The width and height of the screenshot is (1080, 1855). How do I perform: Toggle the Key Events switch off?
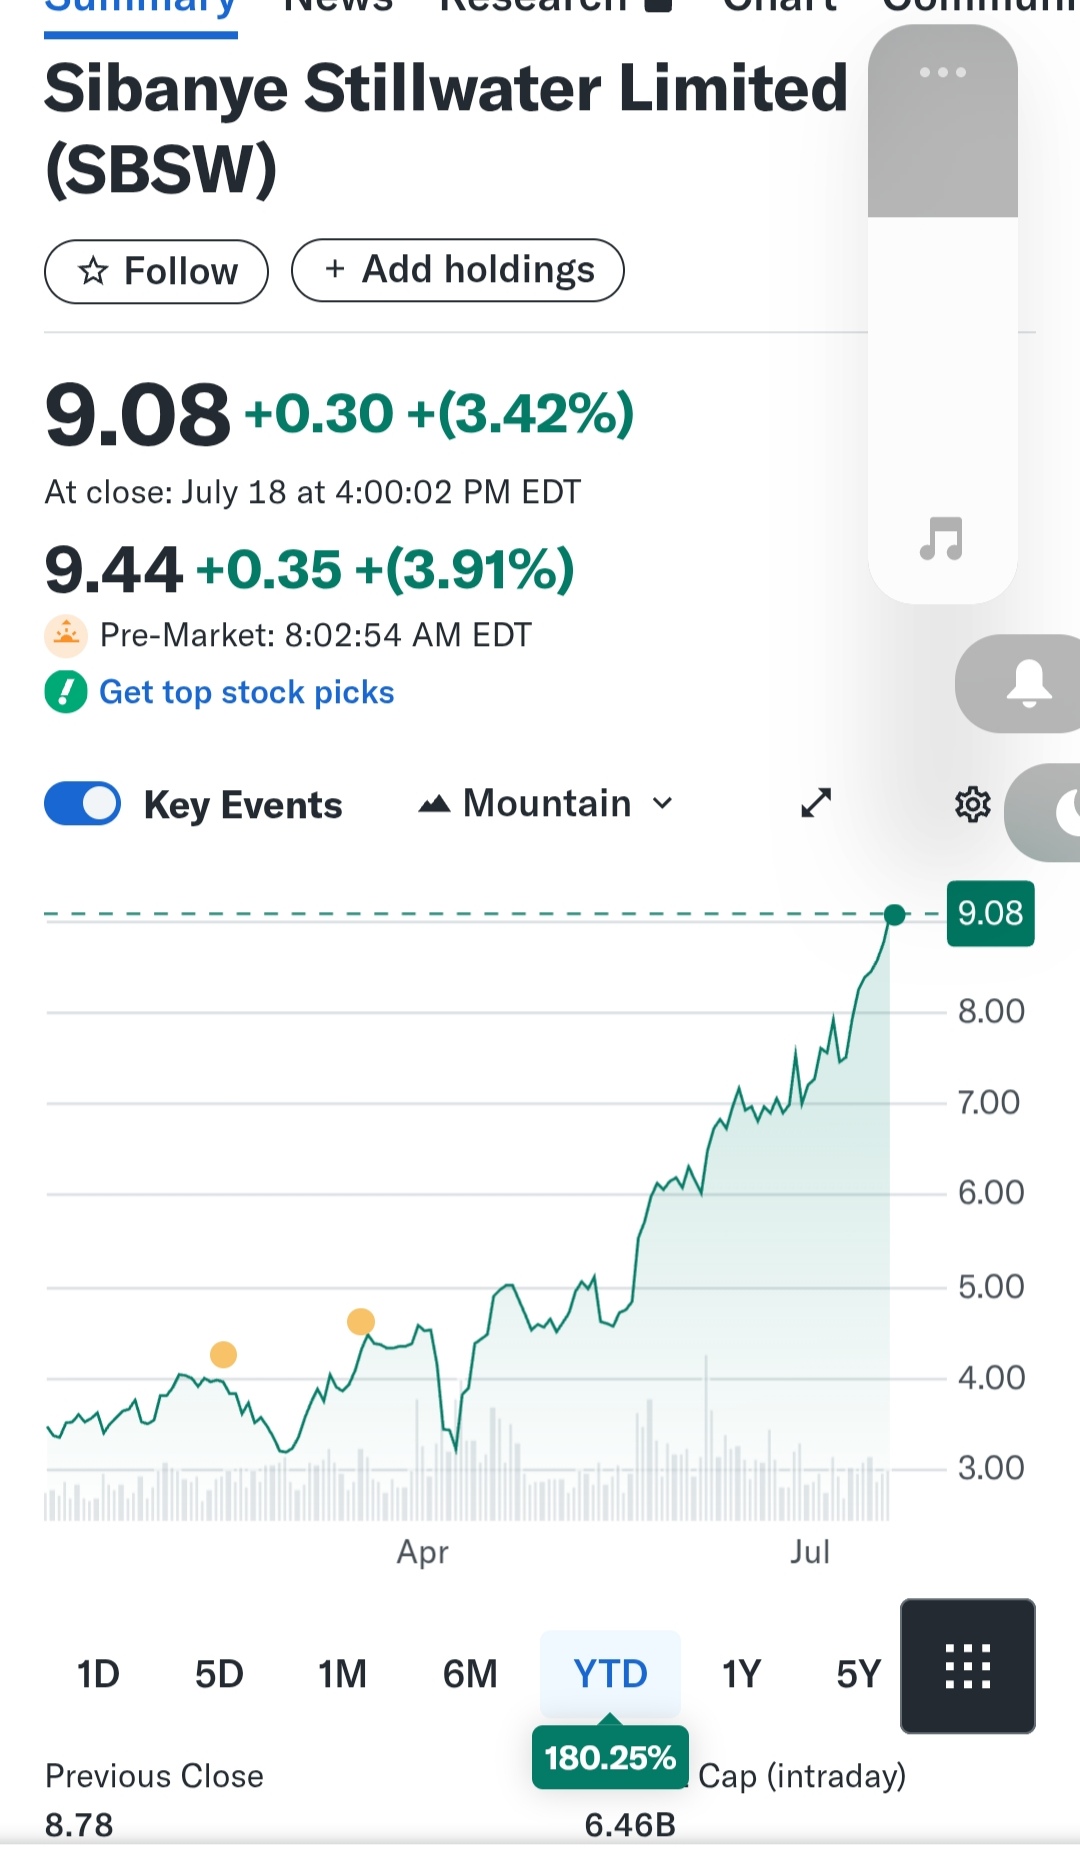(x=82, y=804)
